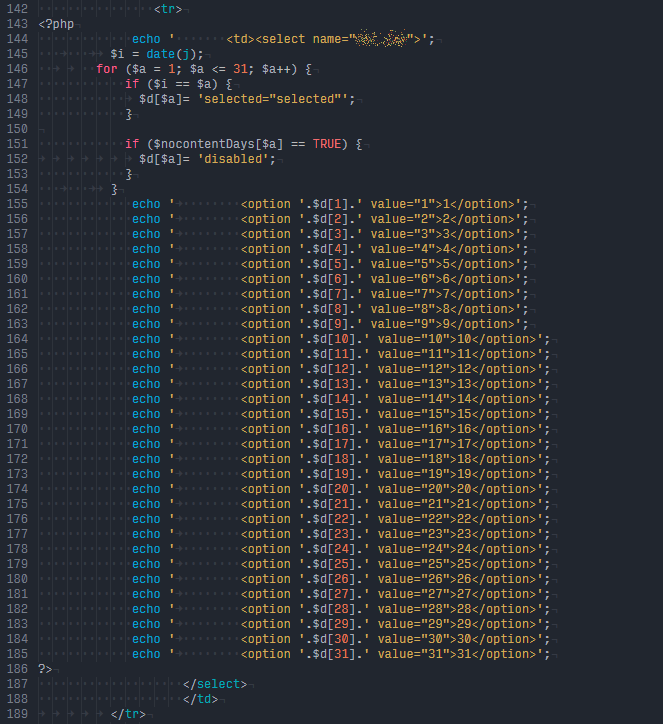Click the 'if ($i == $a)' condition
This screenshot has height=724, width=663.
pos(171,84)
